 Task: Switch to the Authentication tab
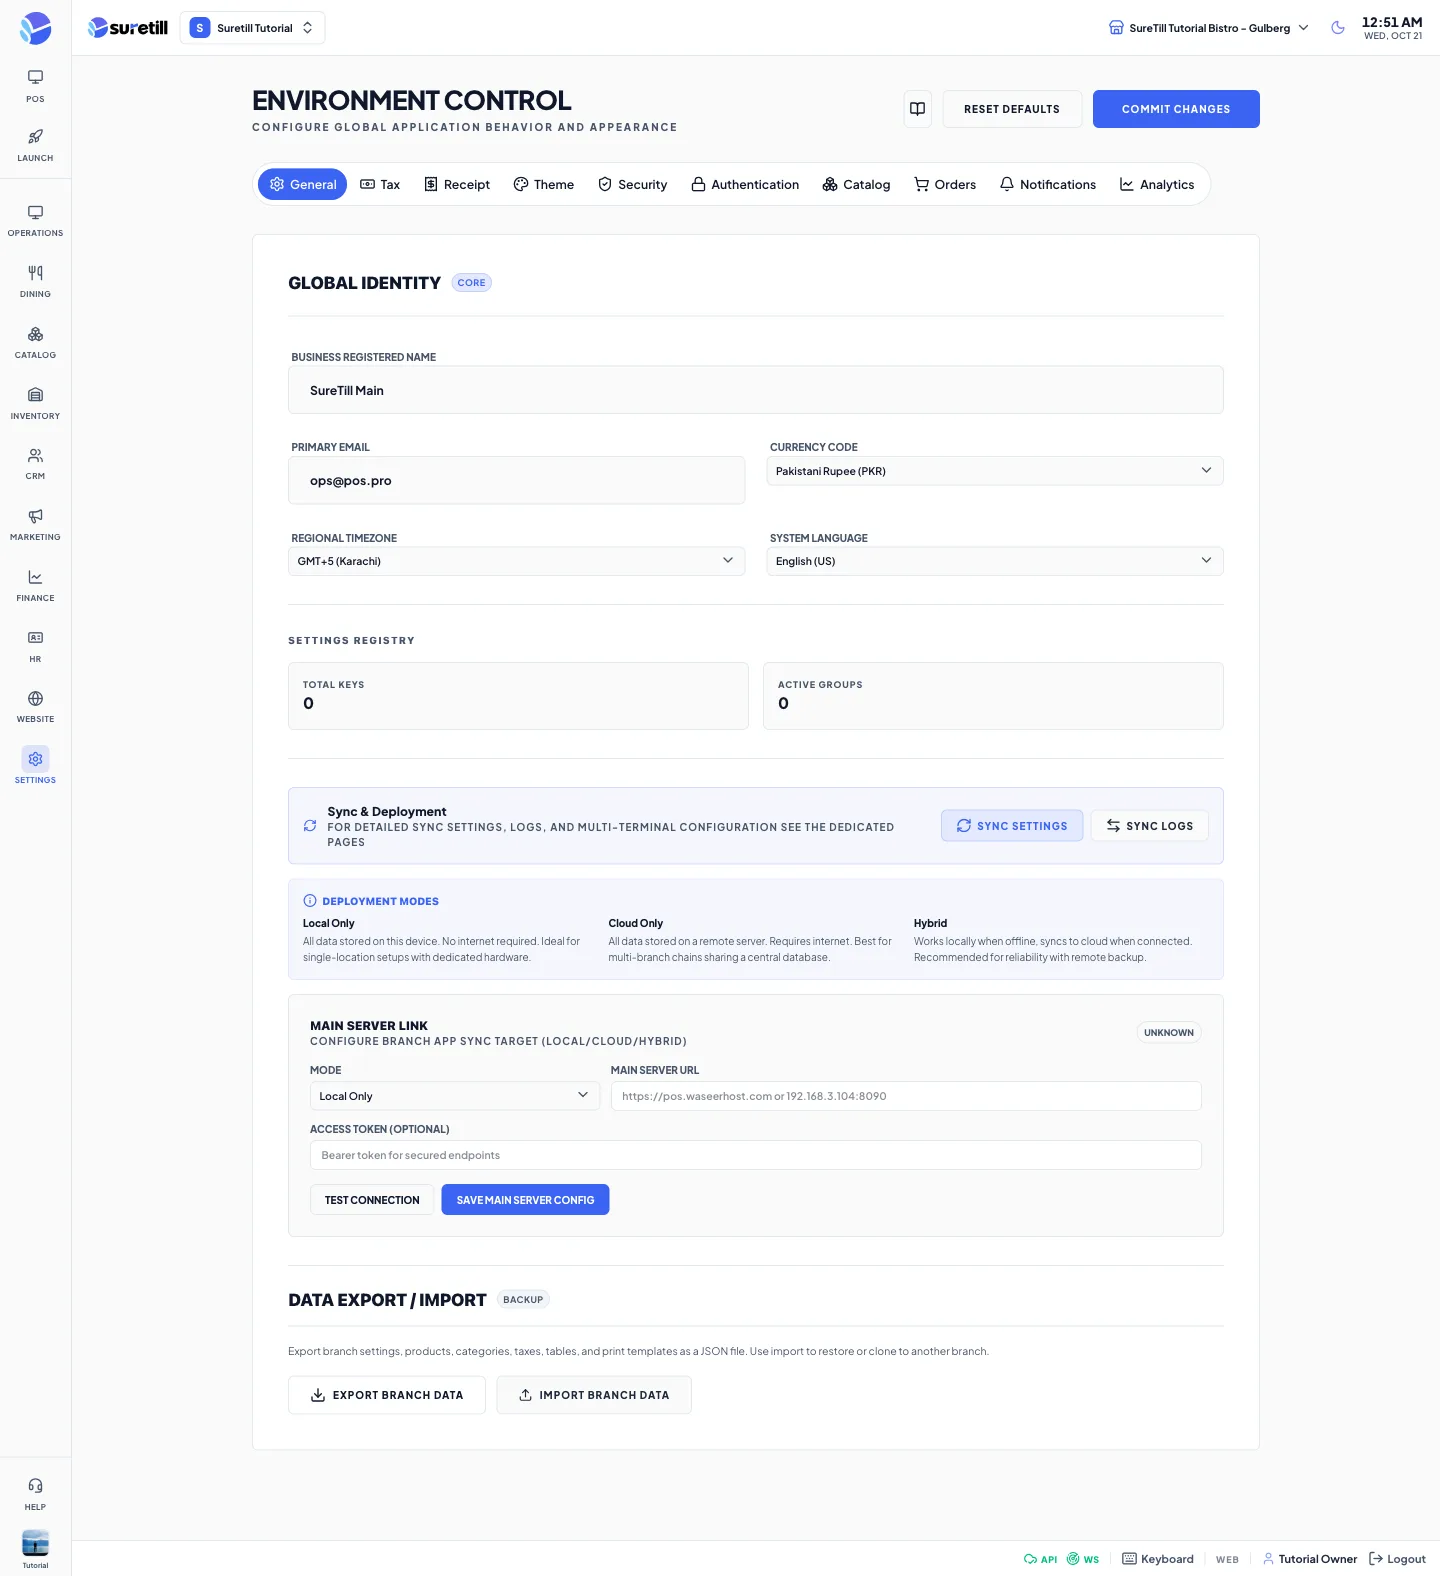pos(745,184)
